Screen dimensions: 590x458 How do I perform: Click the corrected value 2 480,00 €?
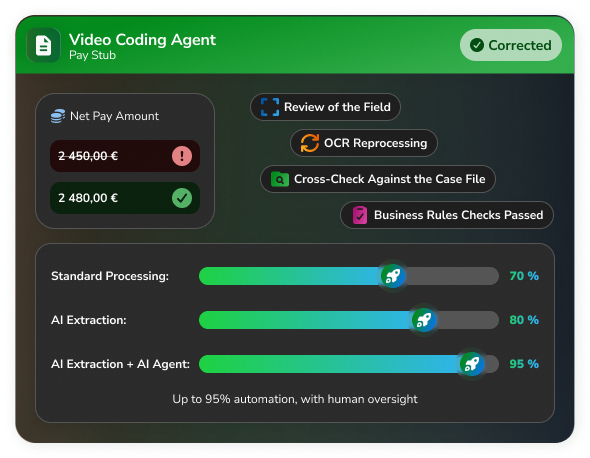88,198
